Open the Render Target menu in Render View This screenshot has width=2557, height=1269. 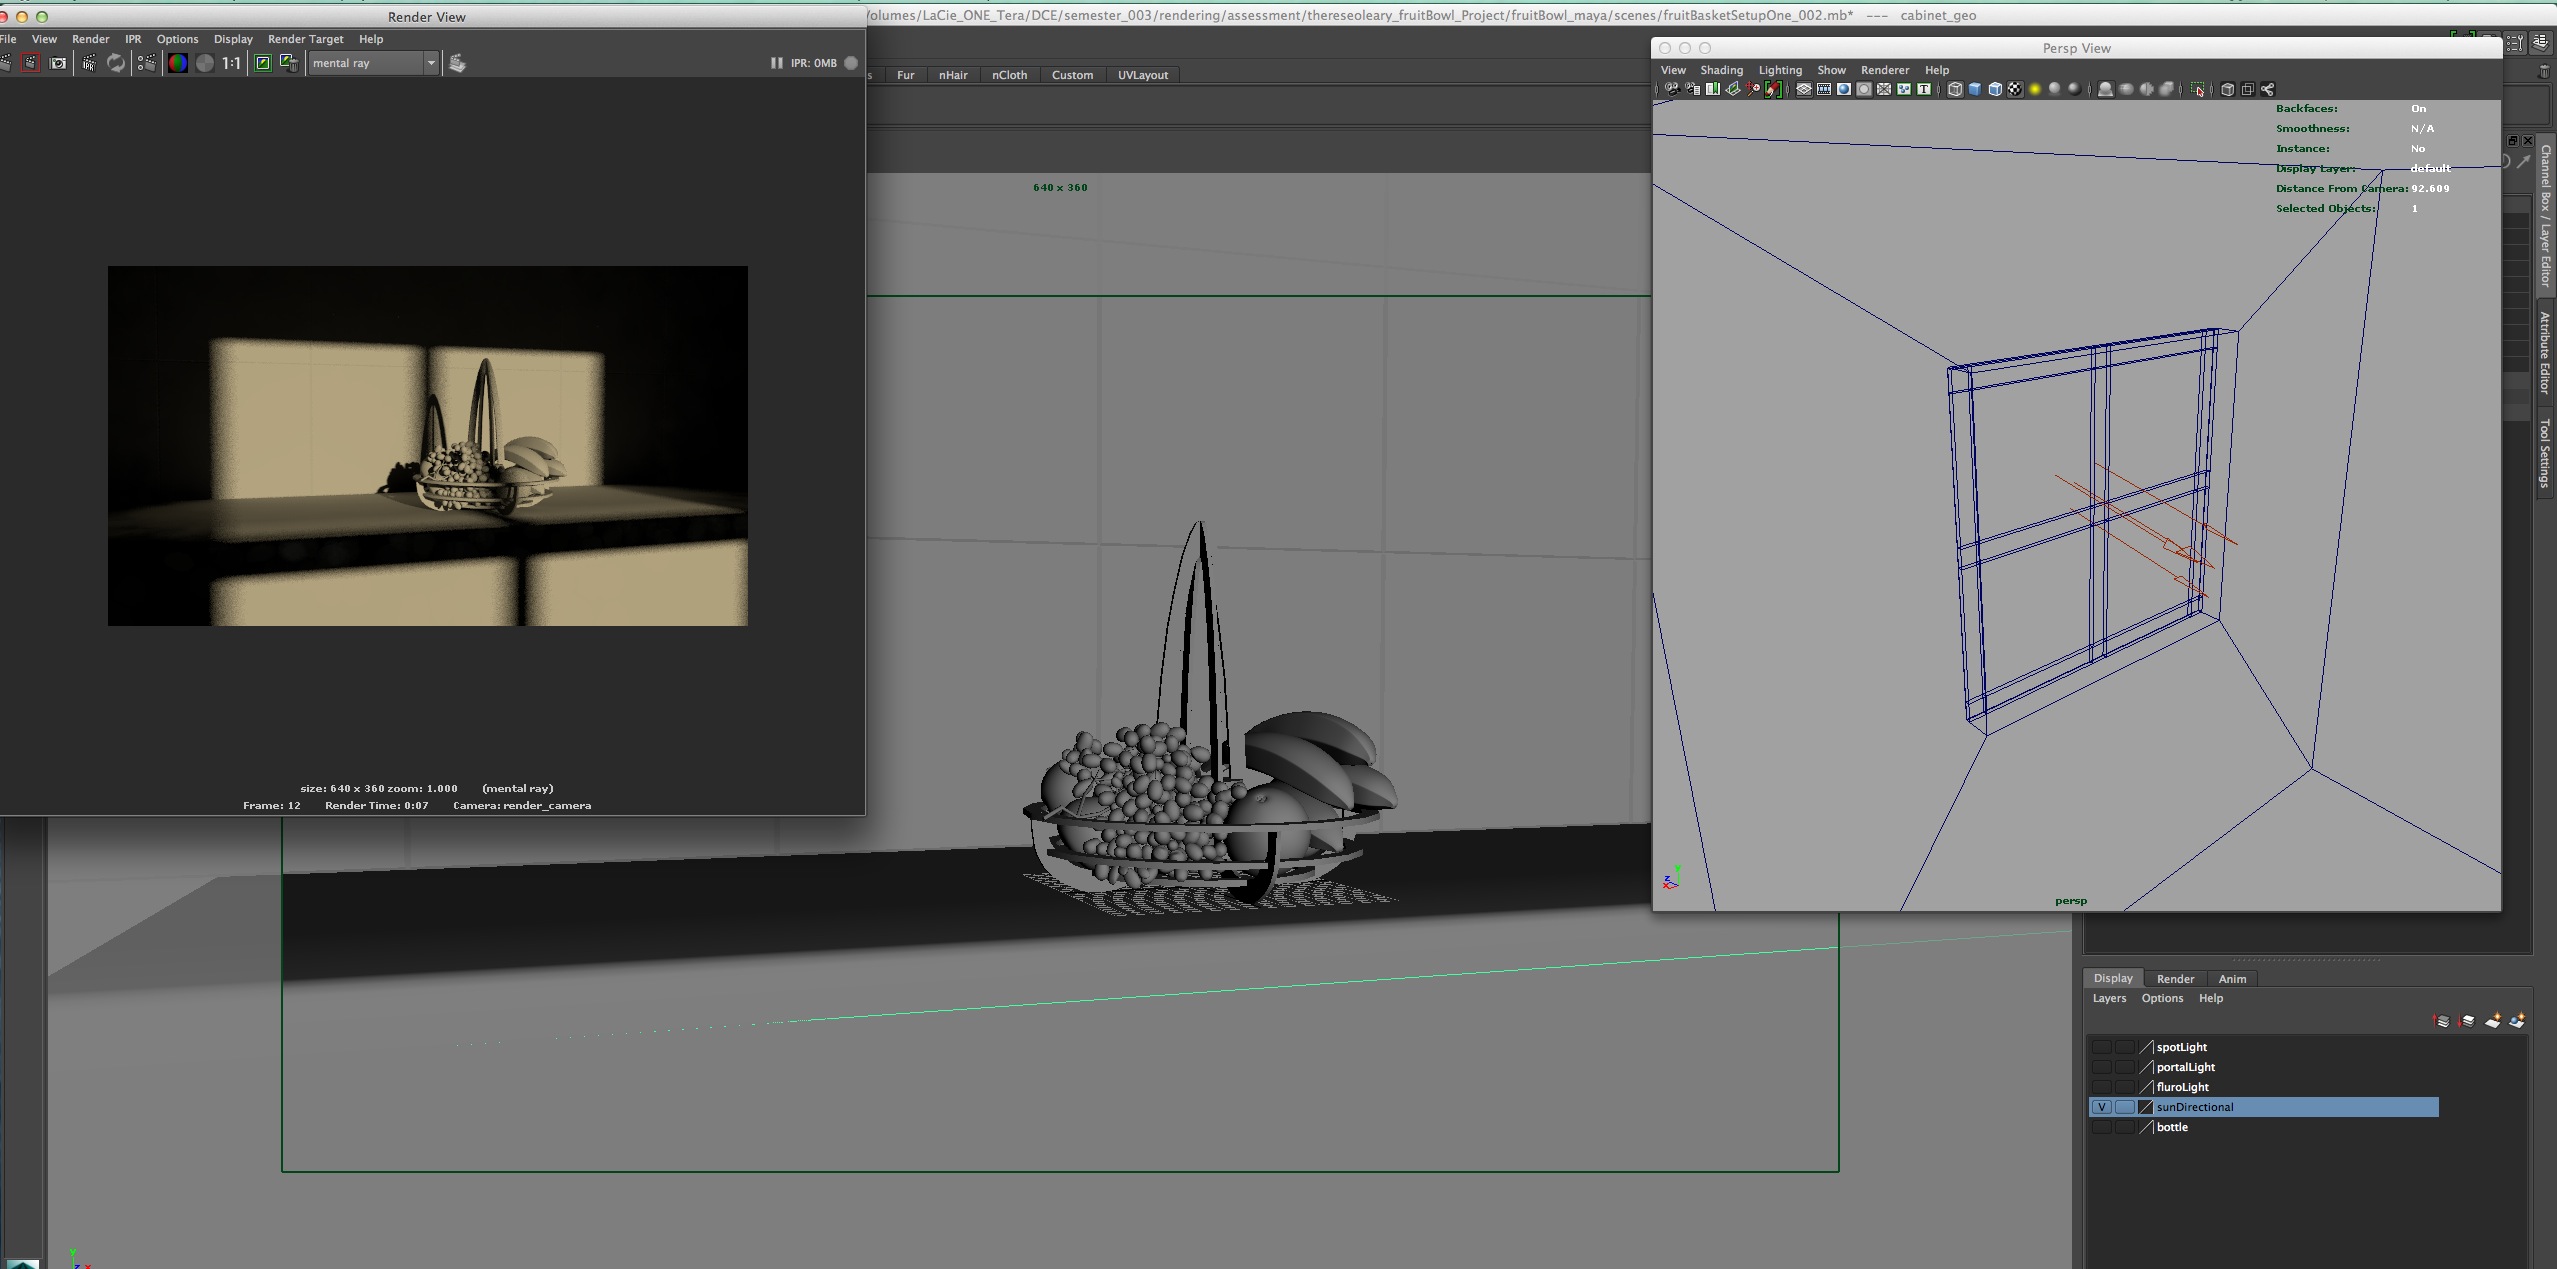click(x=305, y=39)
